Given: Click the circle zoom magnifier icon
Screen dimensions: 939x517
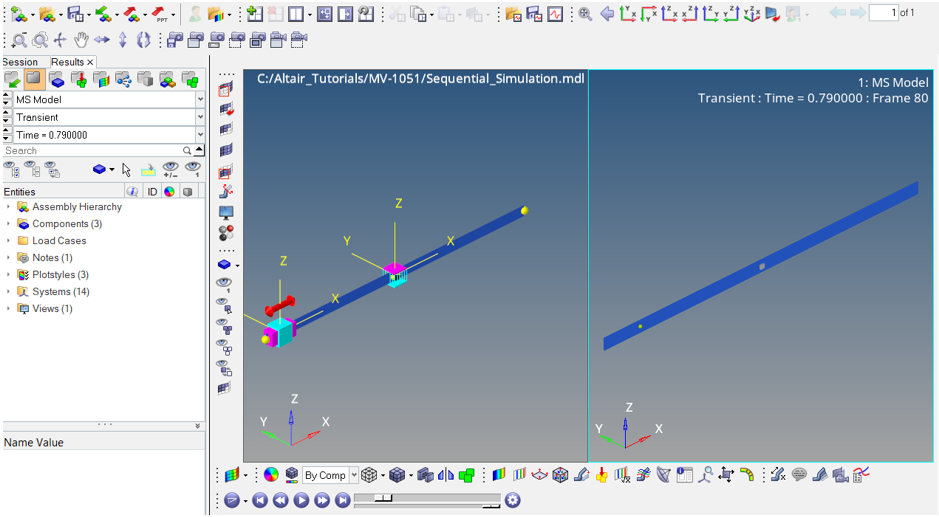Looking at the screenshot, I should coord(40,41).
